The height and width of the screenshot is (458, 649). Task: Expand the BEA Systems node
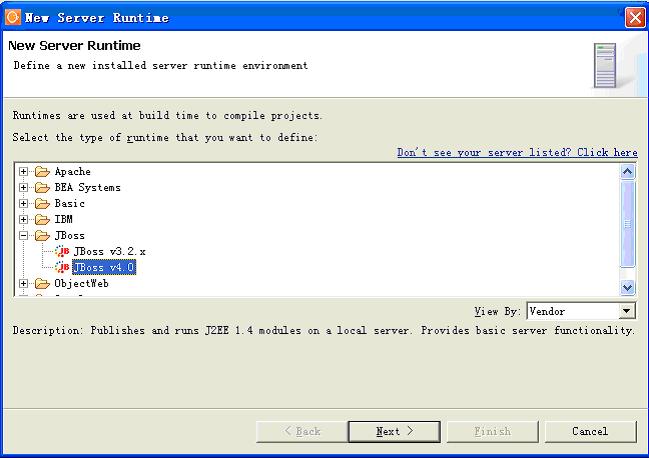24,187
